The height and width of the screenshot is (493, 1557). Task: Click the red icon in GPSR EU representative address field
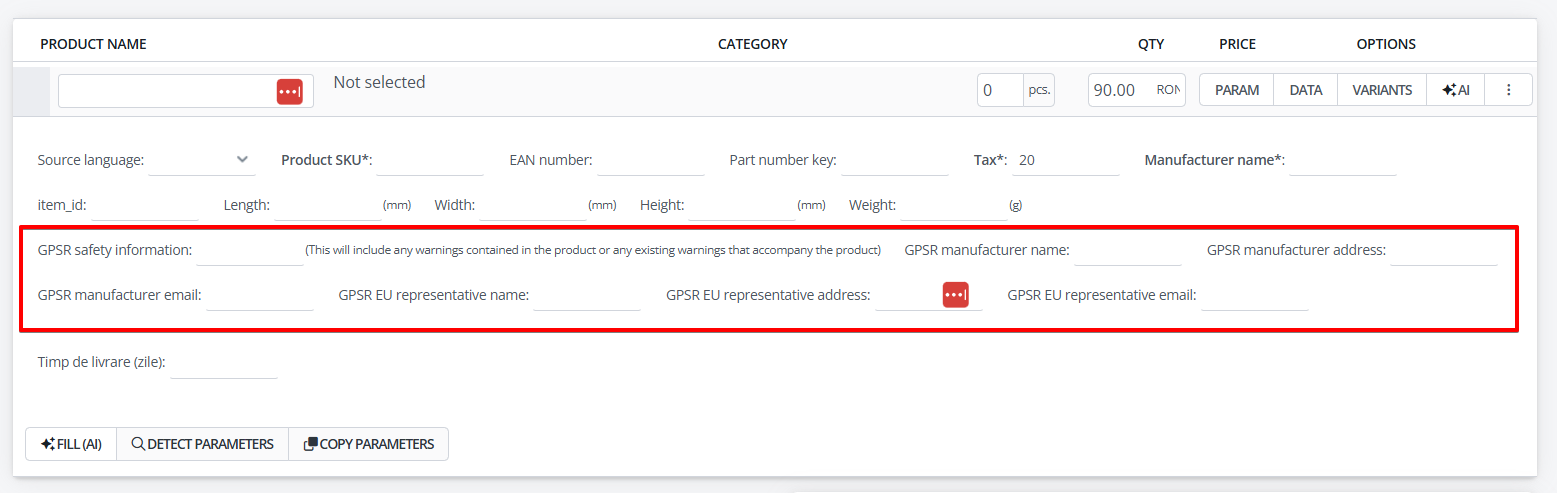coord(955,294)
